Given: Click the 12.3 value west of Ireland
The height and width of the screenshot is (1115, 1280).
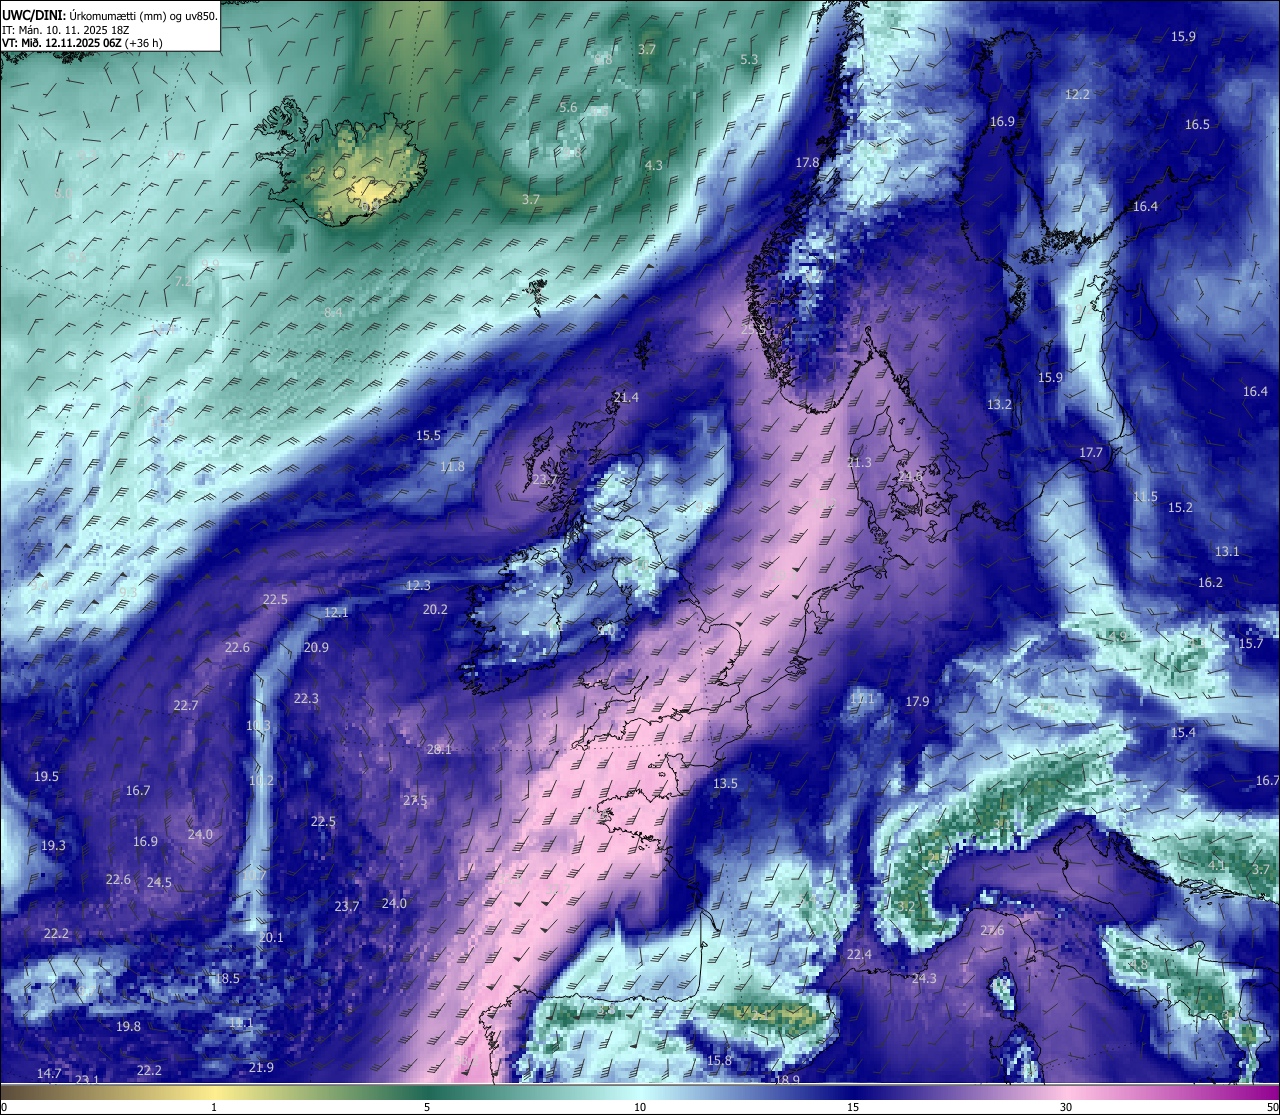Looking at the screenshot, I should coord(418,585).
